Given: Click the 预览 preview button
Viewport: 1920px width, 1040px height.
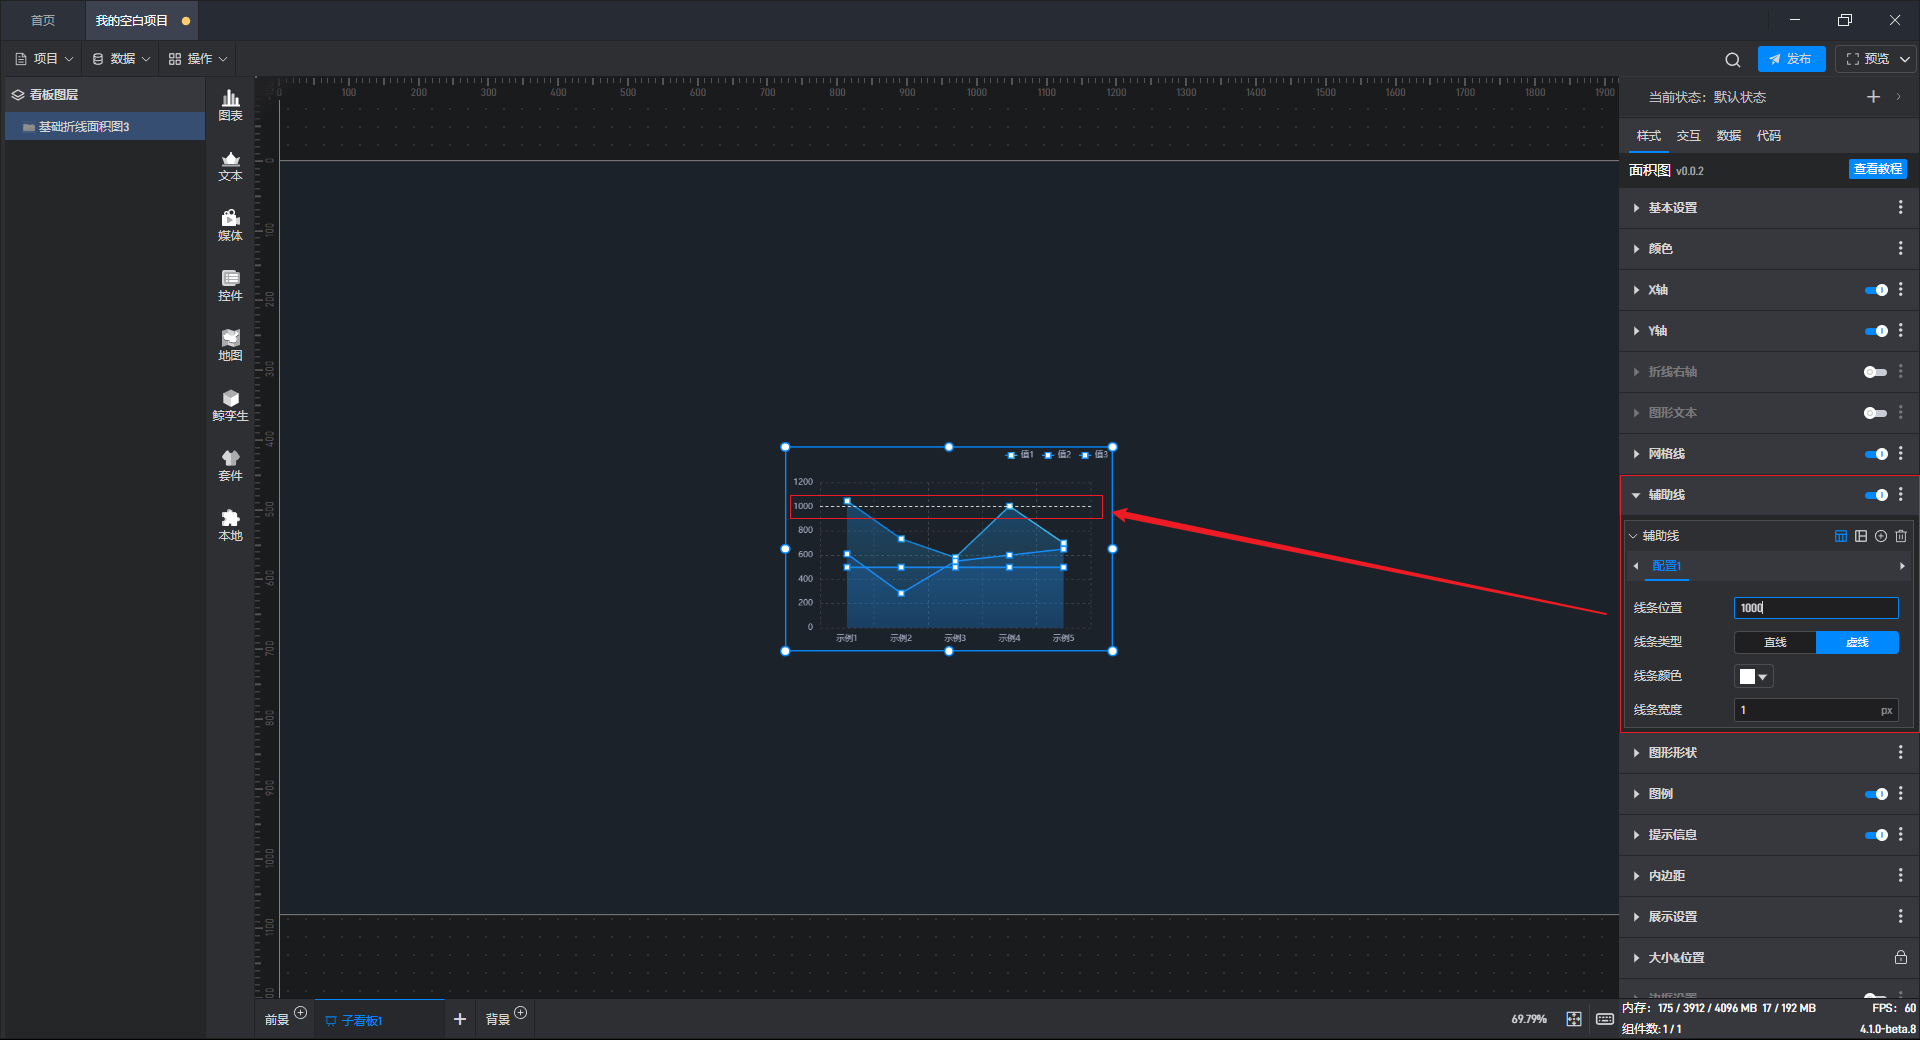Looking at the screenshot, I should pyautogui.click(x=1867, y=59).
